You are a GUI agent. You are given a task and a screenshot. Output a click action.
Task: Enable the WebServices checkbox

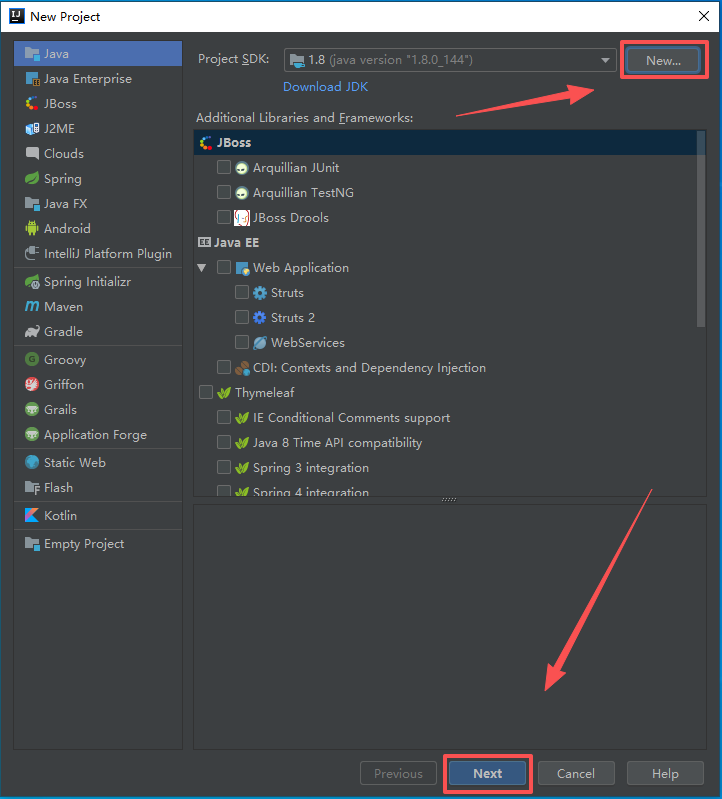point(242,342)
